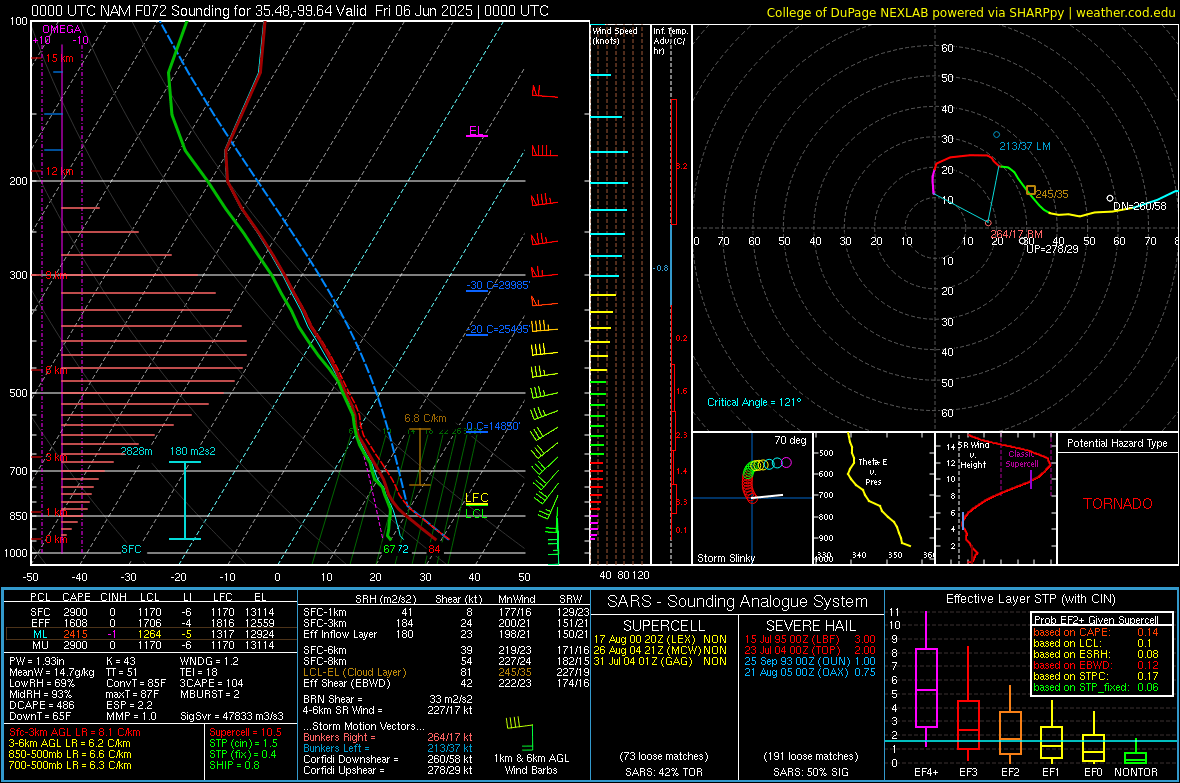Click the SARS: 50% SIG summary
Viewport: 1180px width, 783px height.
pyautogui.click(x=810, y=772)
